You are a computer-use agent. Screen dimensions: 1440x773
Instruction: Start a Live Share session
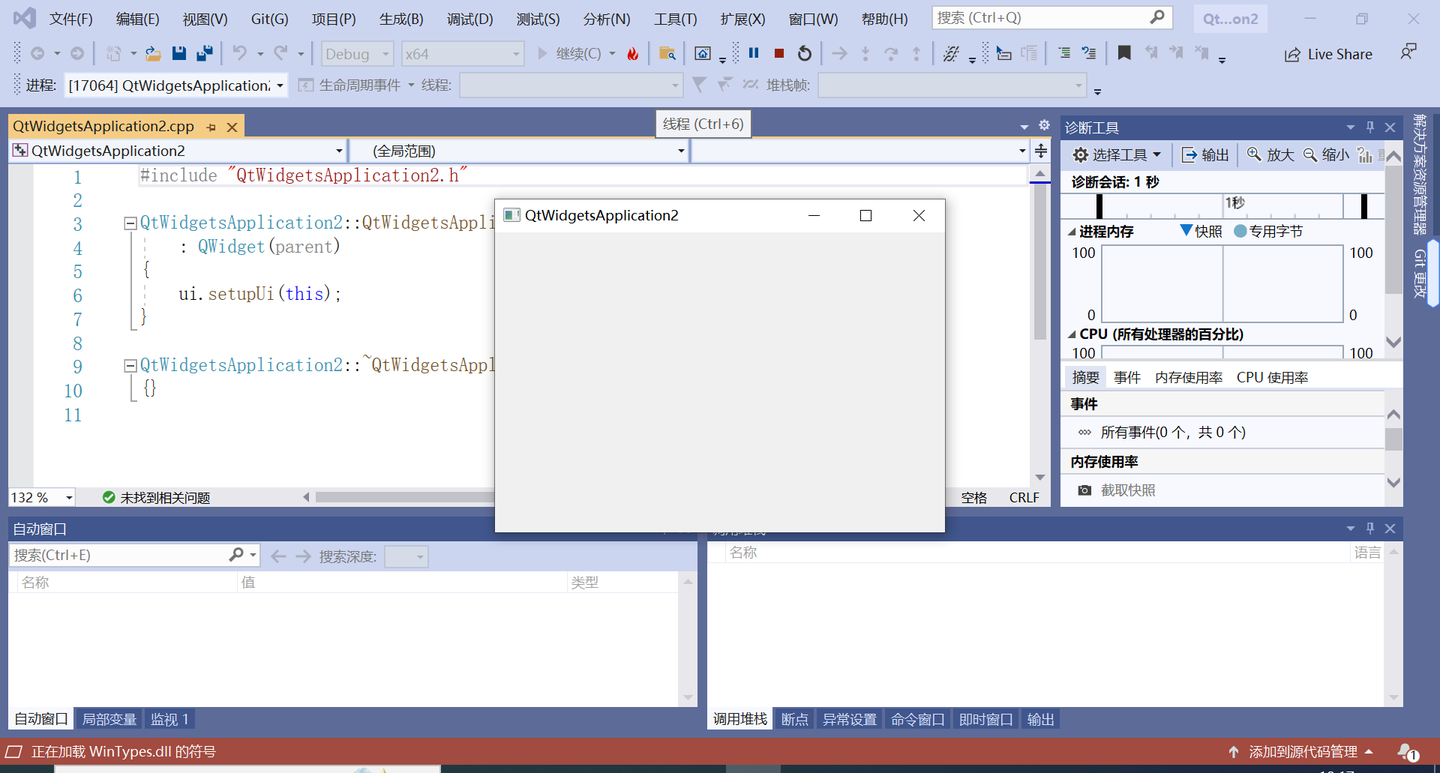pos(1328,54)
